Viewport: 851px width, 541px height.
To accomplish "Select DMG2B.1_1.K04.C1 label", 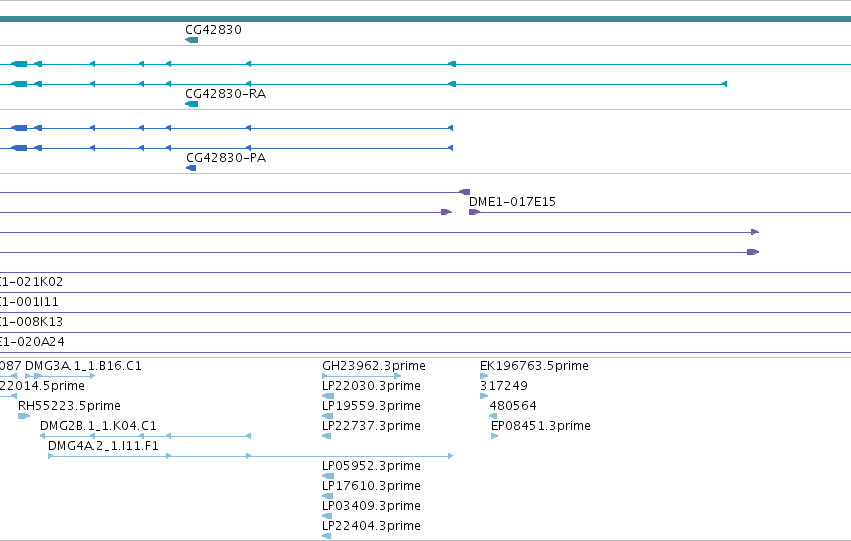I will 98,426.
